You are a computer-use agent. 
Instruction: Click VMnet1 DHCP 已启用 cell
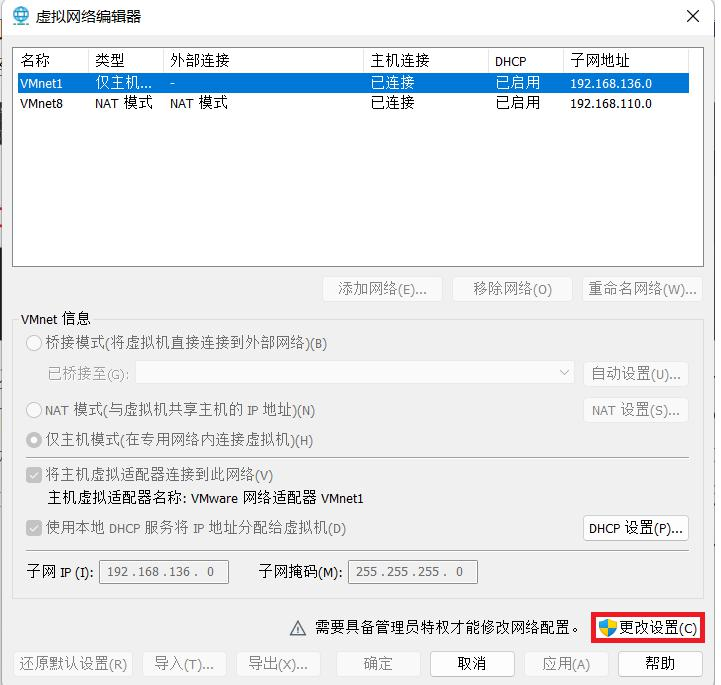click(518, 83)
